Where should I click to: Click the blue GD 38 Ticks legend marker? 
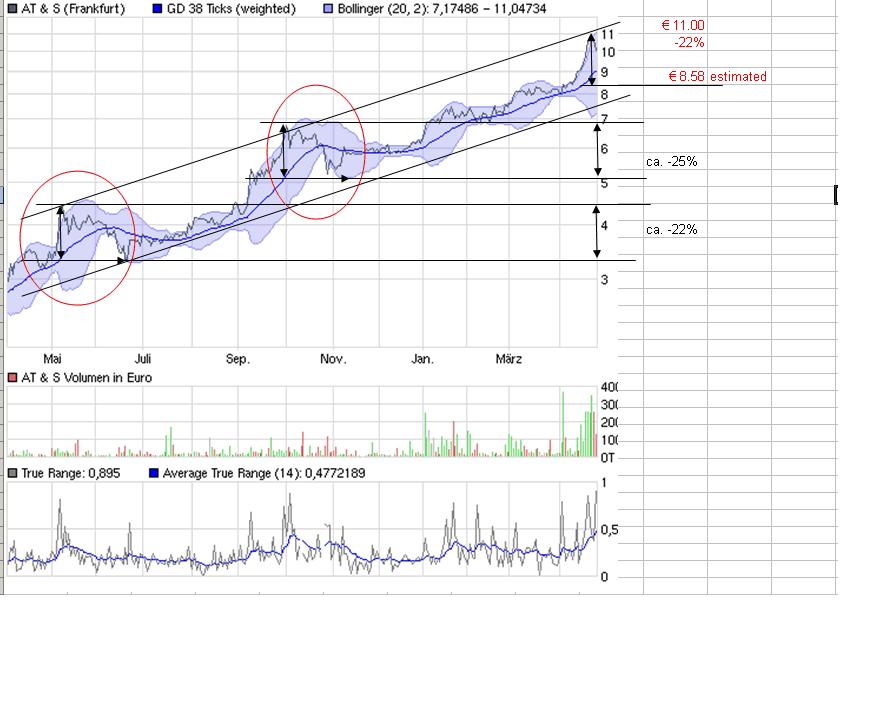(x=158, y=9)
